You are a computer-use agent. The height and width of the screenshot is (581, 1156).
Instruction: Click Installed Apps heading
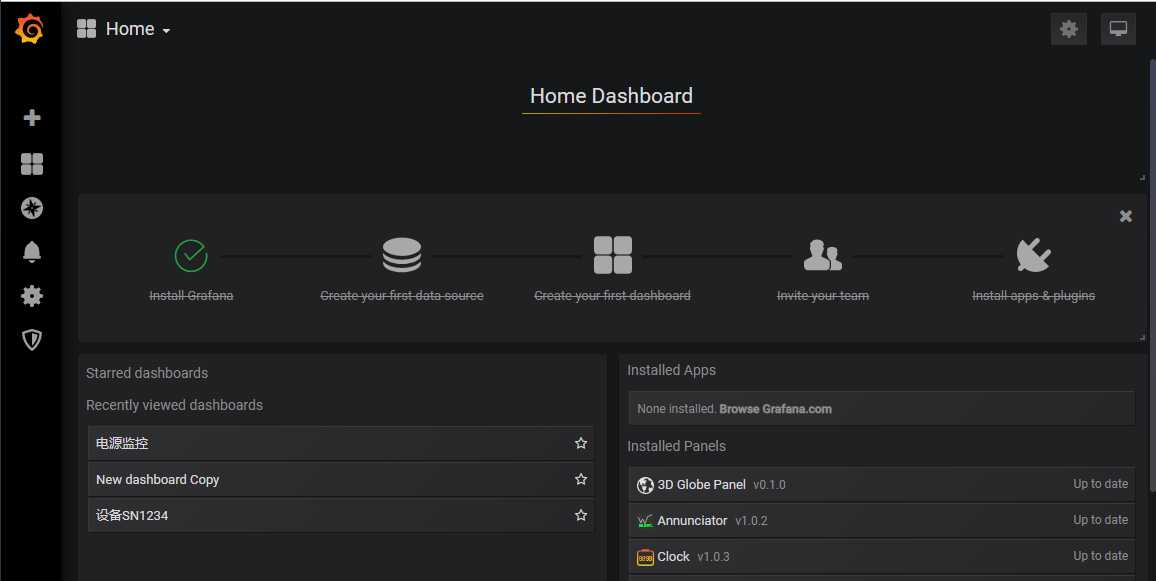[x=672, y=370]
